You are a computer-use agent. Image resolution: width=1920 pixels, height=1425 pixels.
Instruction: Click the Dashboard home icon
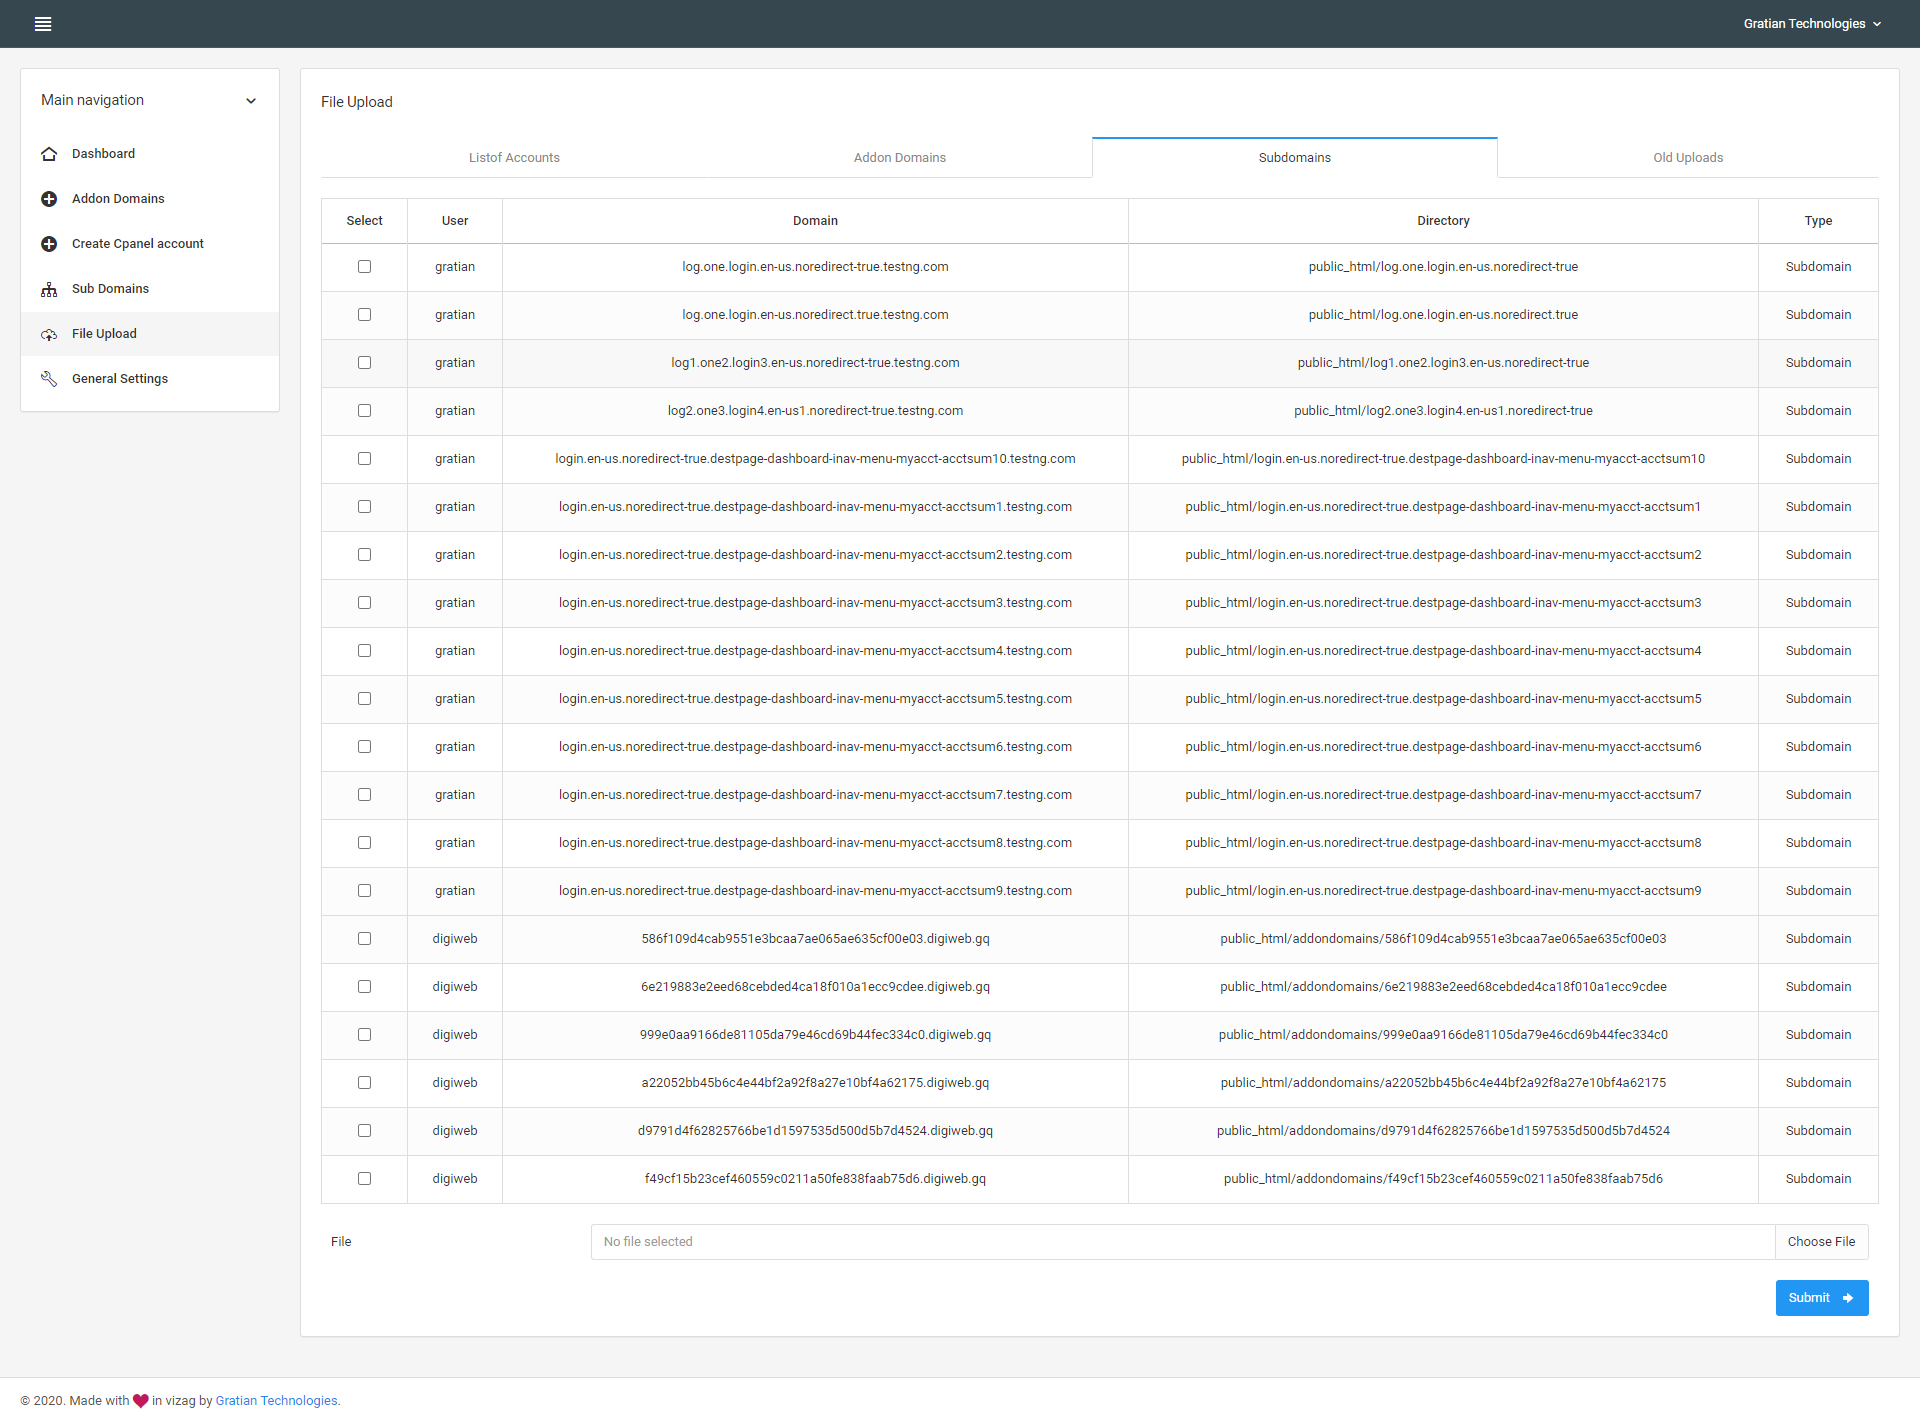click(x=49, y=154)
